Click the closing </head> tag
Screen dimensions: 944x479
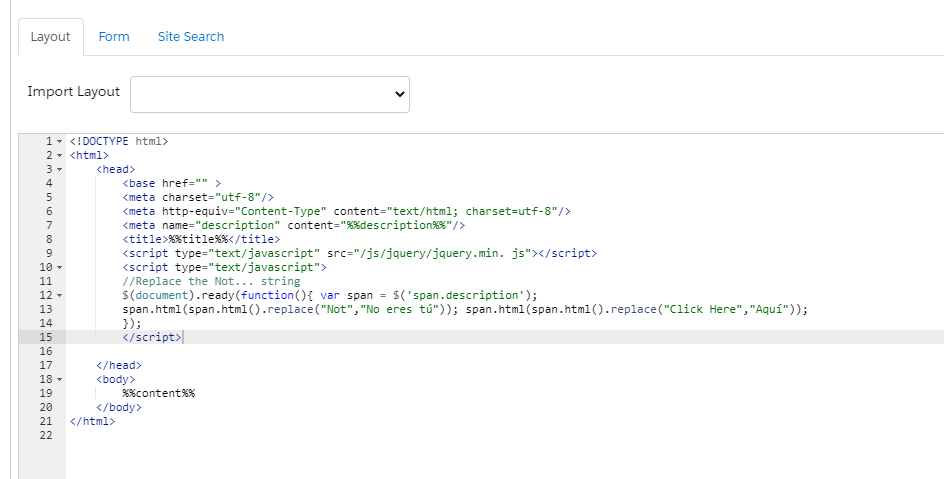[x=119, y=365]
